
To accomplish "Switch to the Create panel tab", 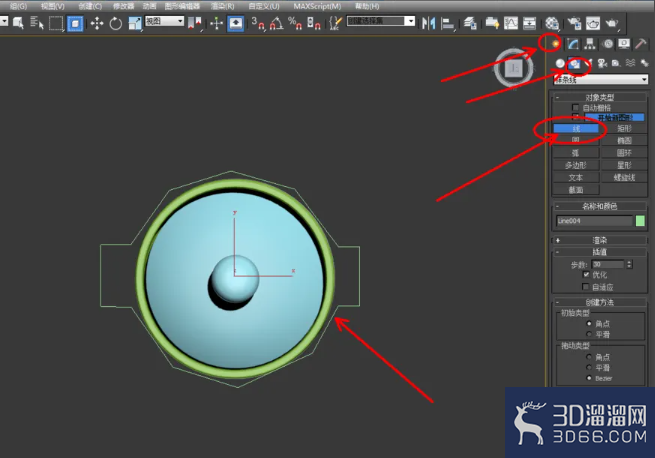I will pos(555,43).
